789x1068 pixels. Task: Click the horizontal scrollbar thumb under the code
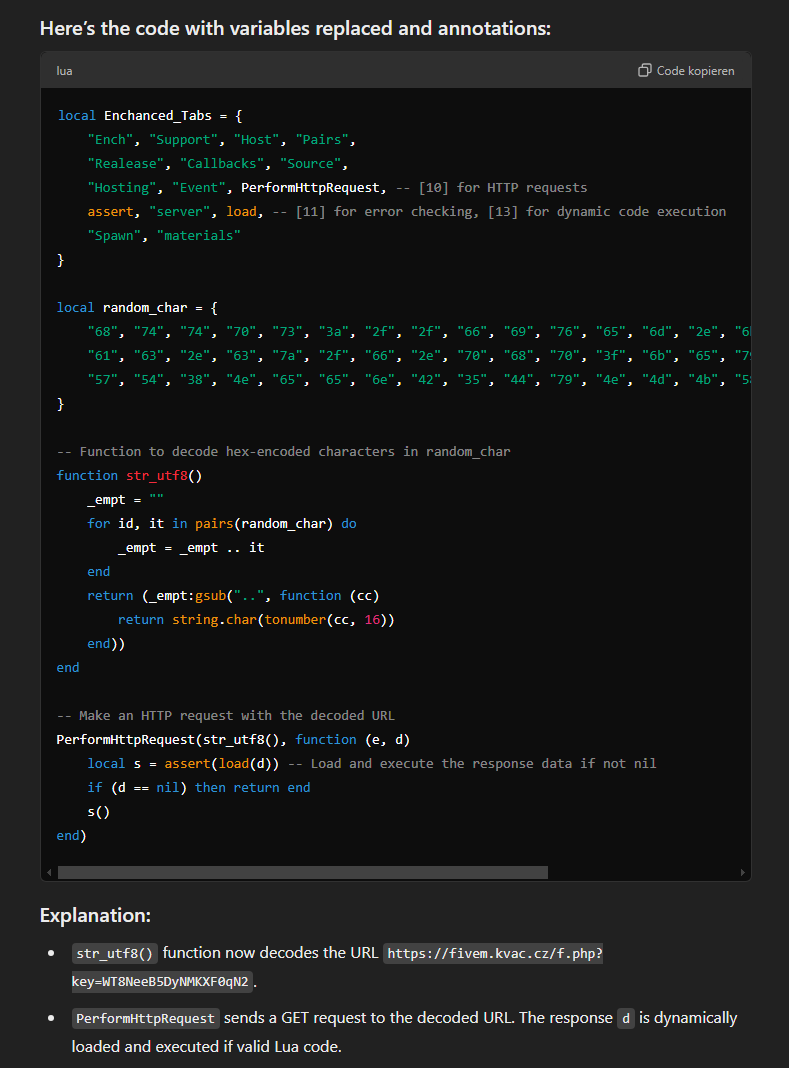pos(303,873)
